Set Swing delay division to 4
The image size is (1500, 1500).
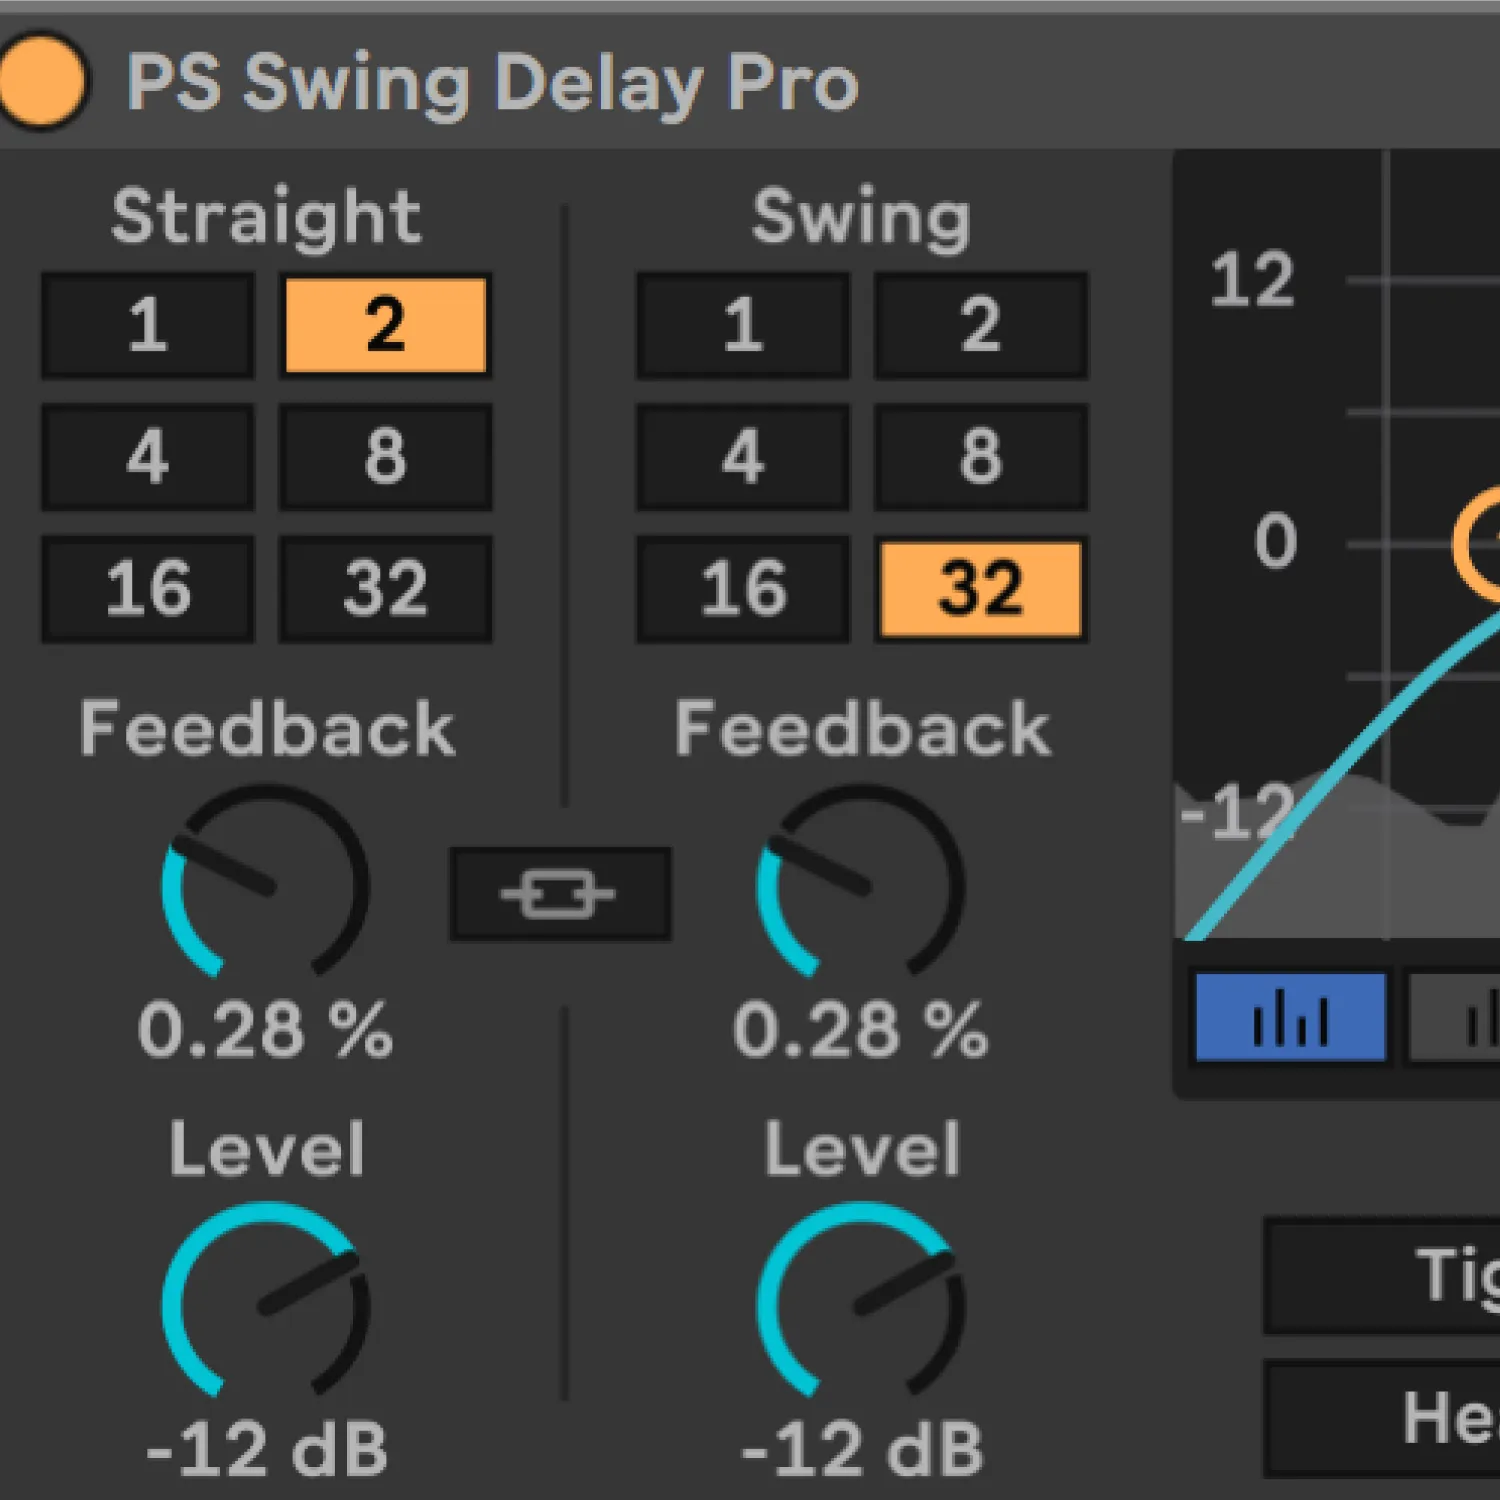[x=743, y=457]
